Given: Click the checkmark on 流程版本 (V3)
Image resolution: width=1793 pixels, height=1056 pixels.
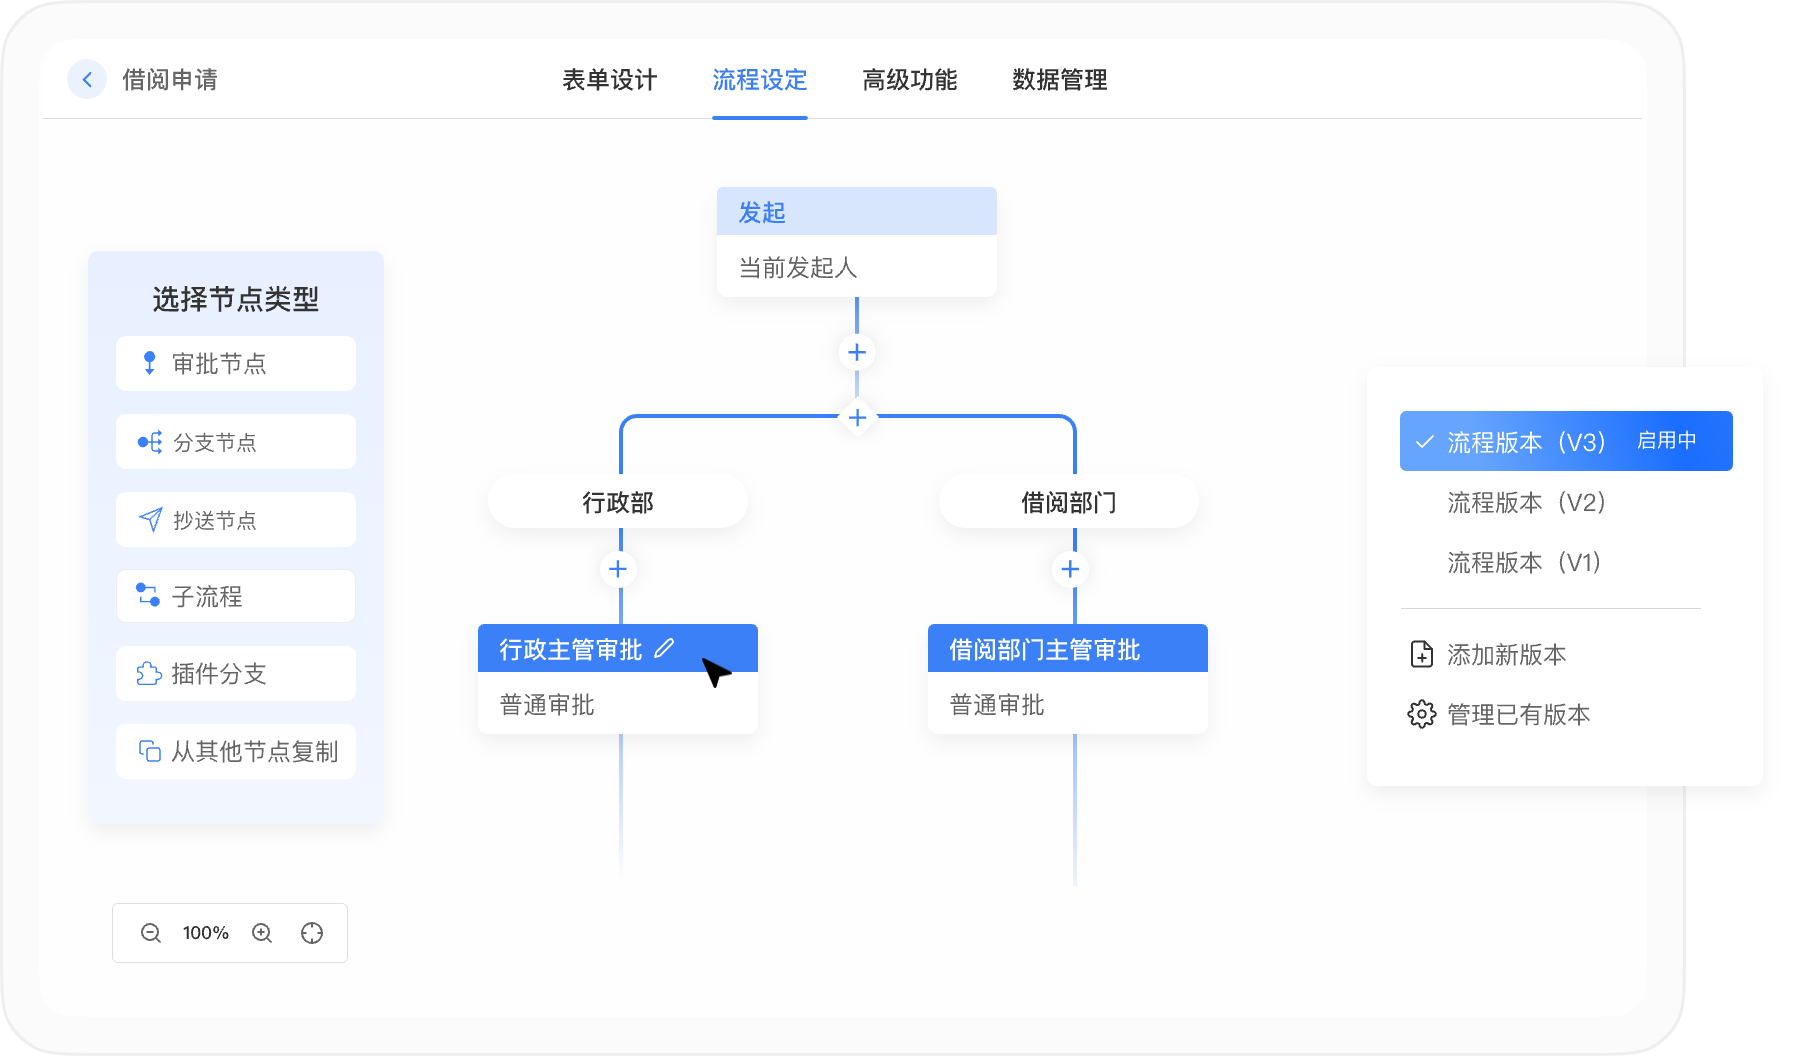Looking at the screenshot, I should (x=1425, y=441).
